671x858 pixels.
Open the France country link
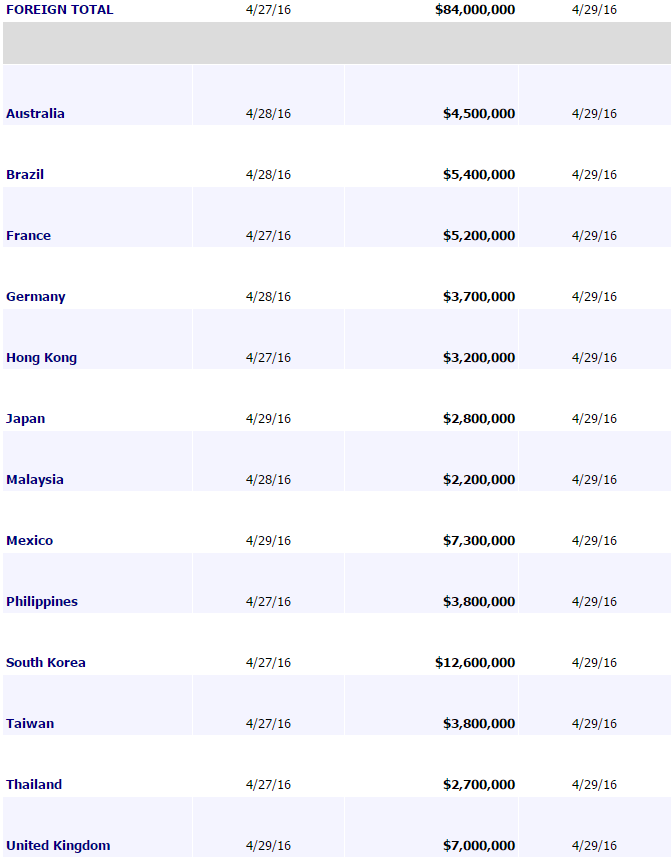click(x=28, y=235)
